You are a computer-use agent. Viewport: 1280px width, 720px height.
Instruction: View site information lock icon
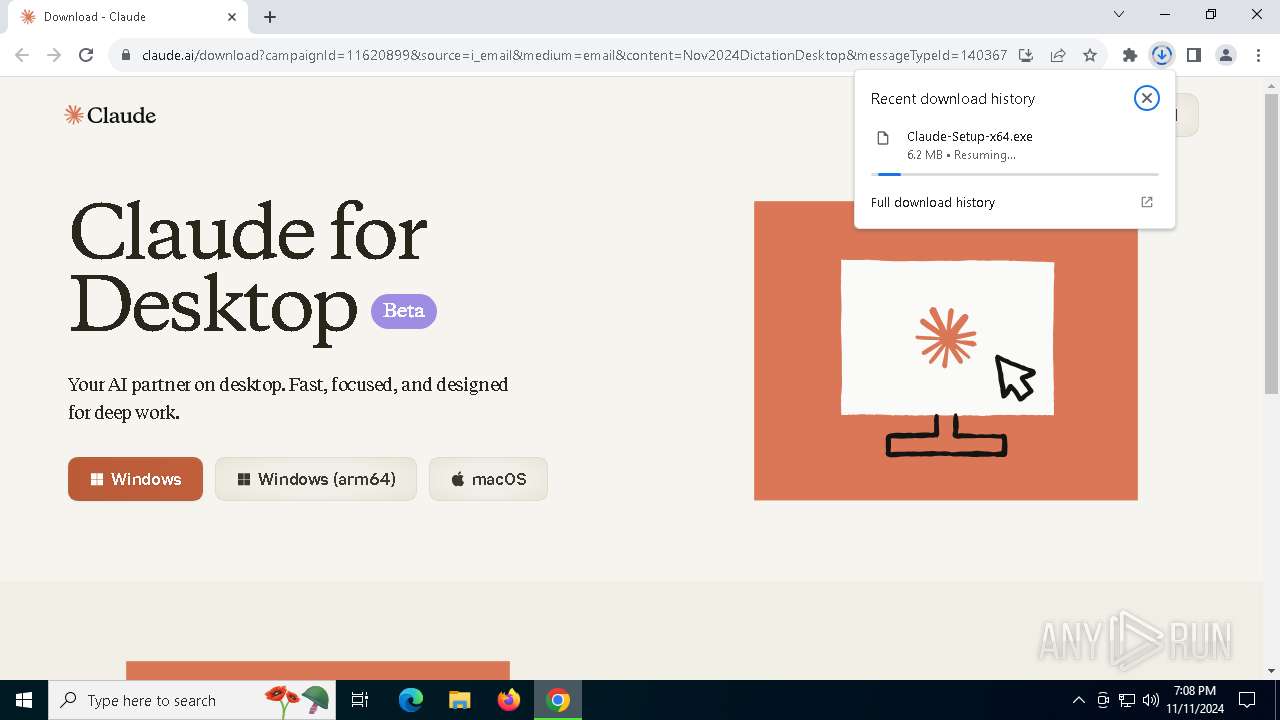point(125,55)
